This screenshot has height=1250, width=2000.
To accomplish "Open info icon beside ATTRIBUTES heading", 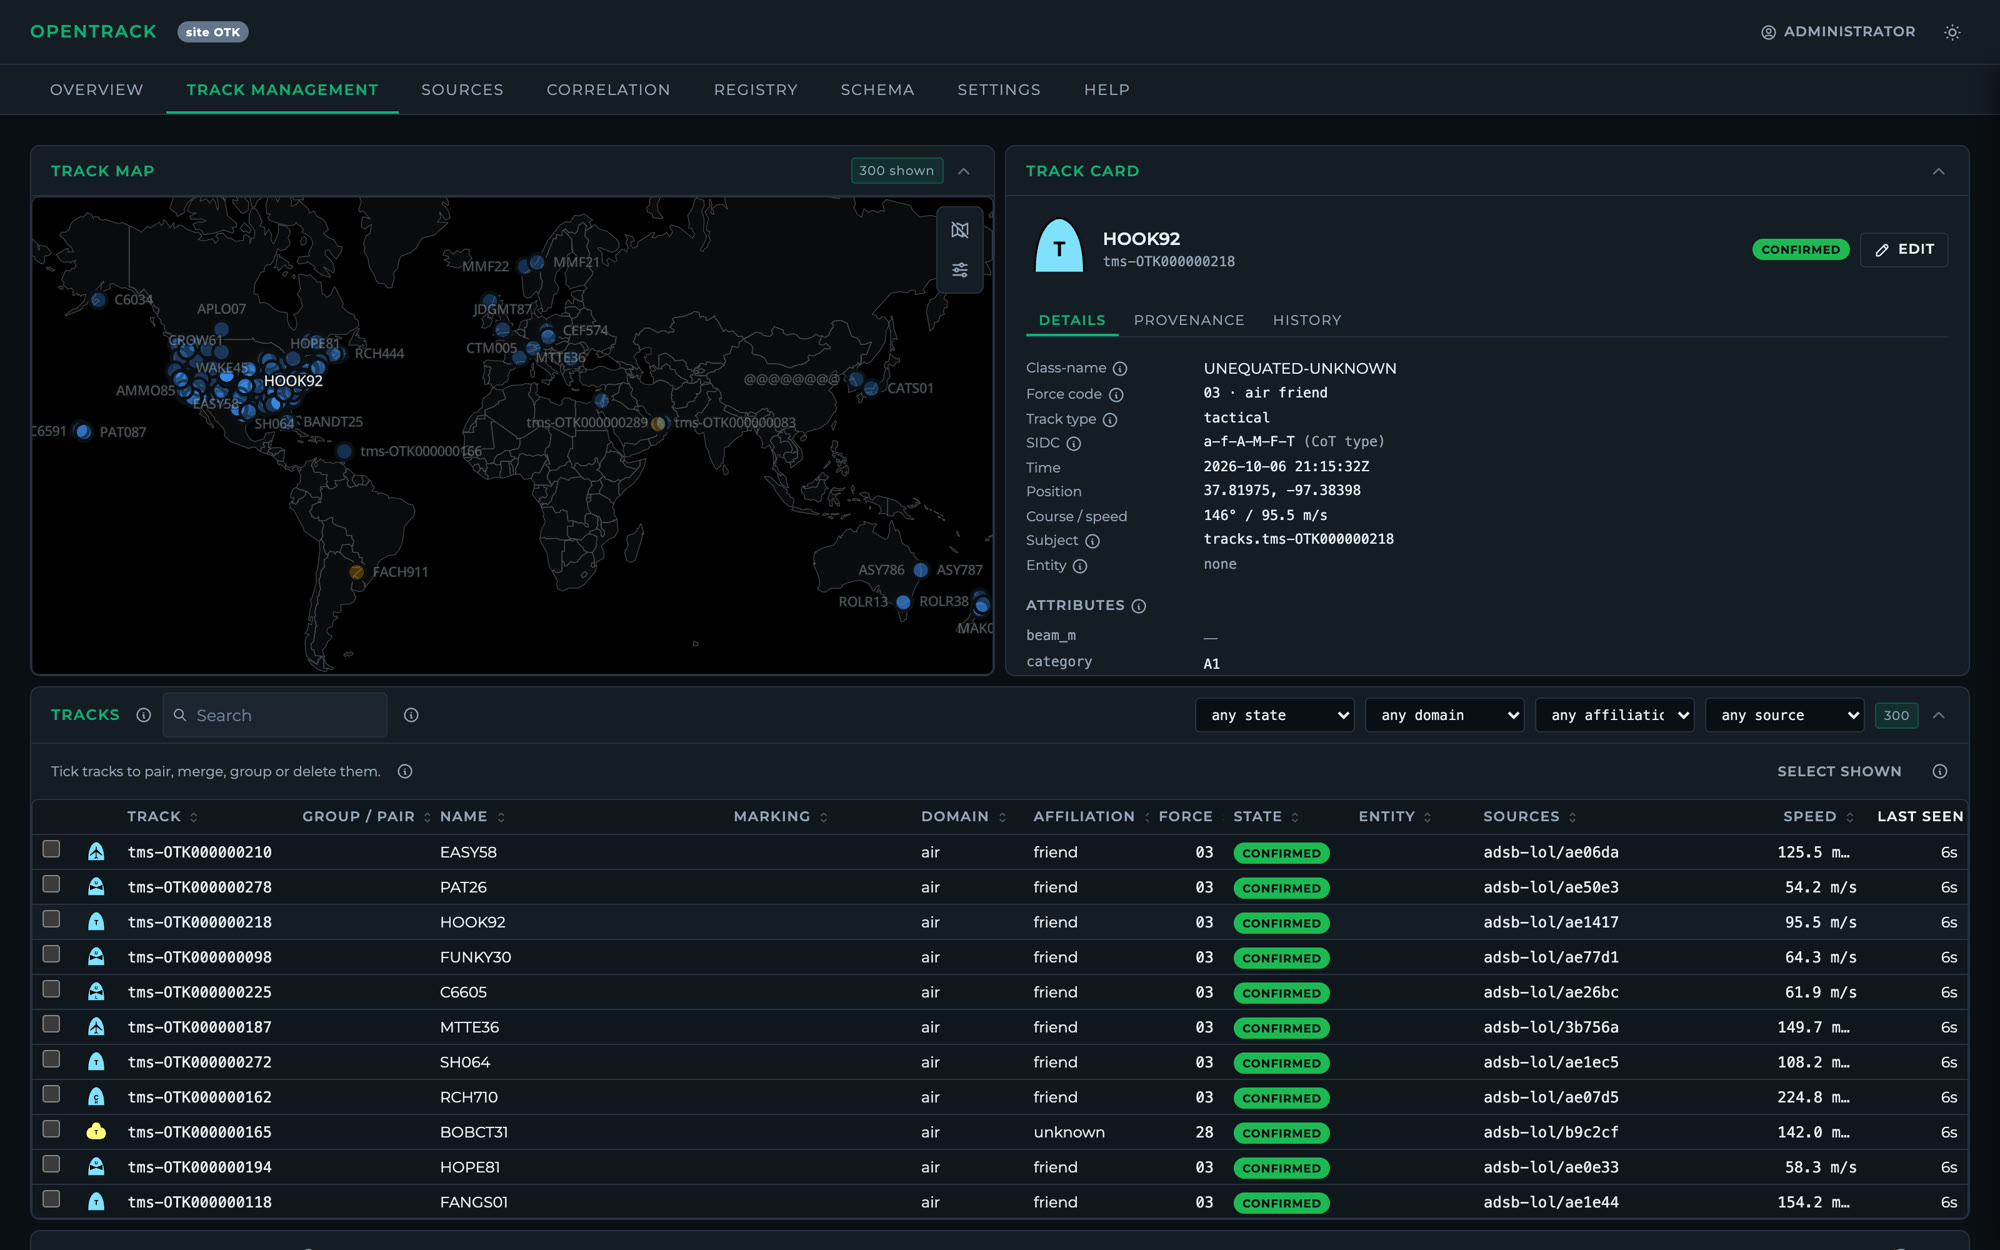I will coord(1139,606).
